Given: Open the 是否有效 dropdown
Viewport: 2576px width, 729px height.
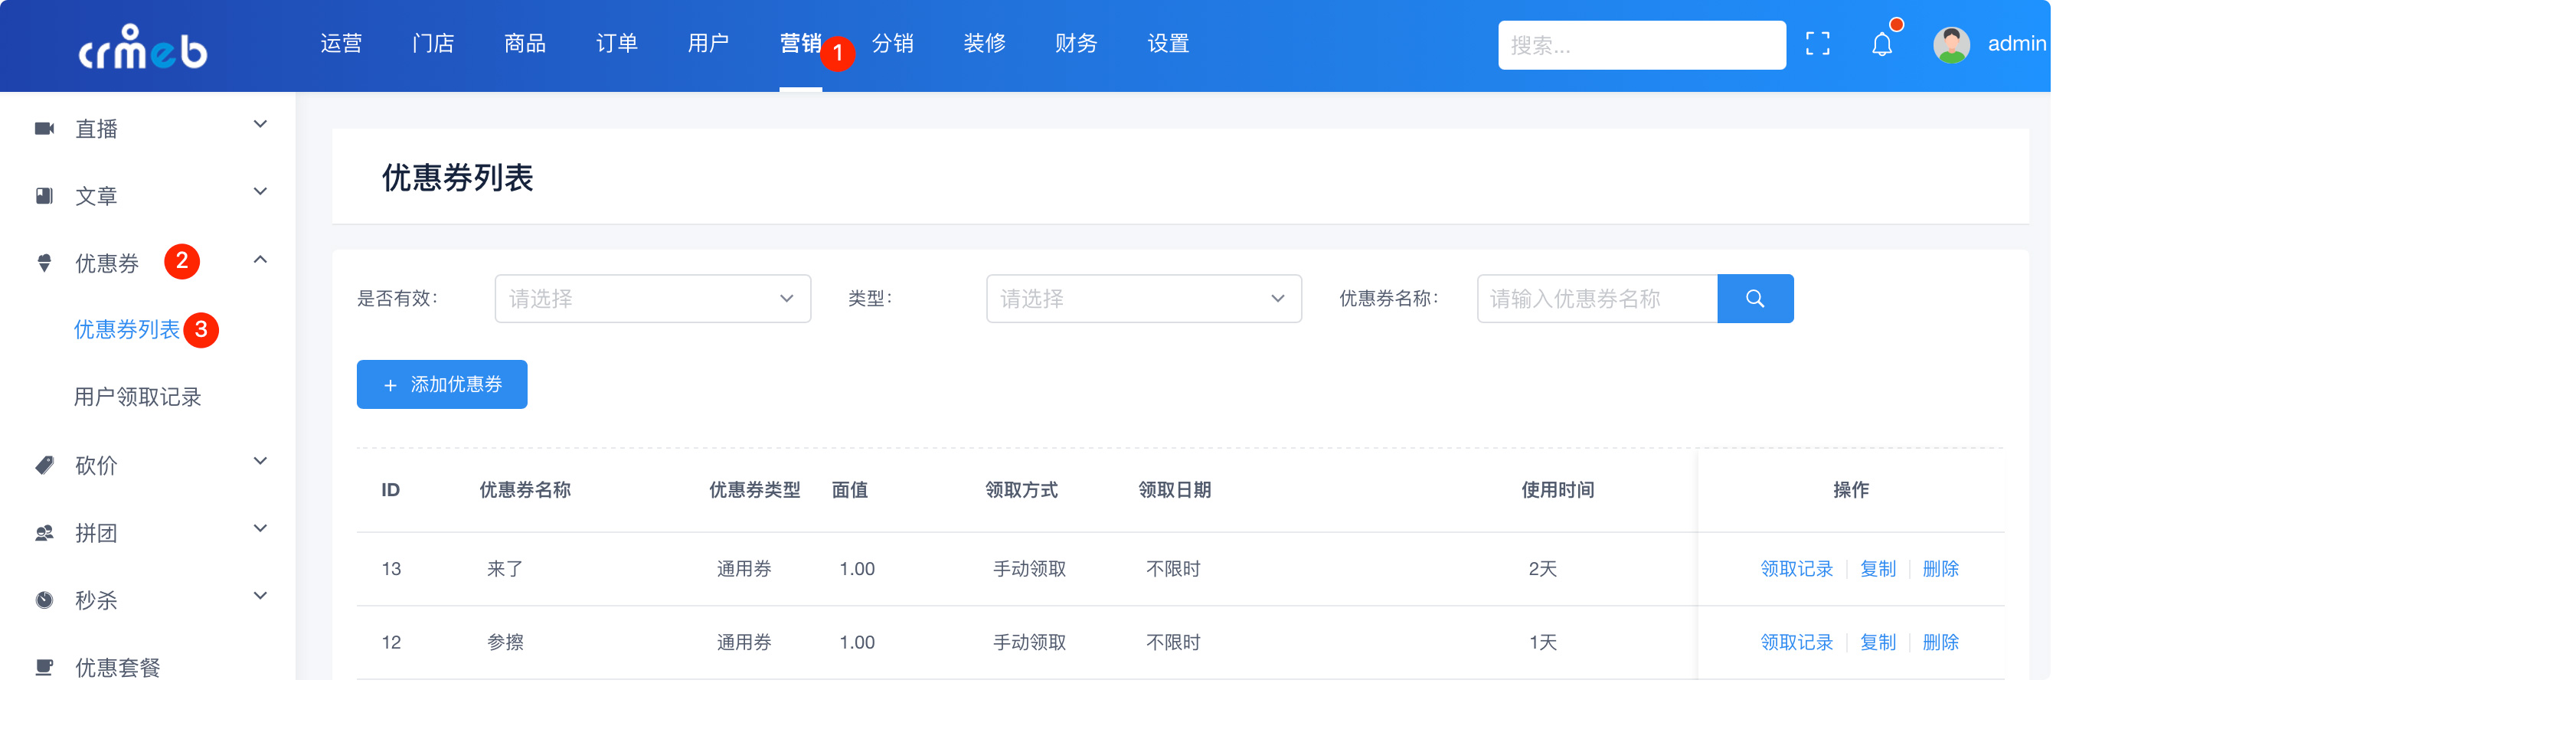Looking at the screenshot, I should click(x=652, y=298).
